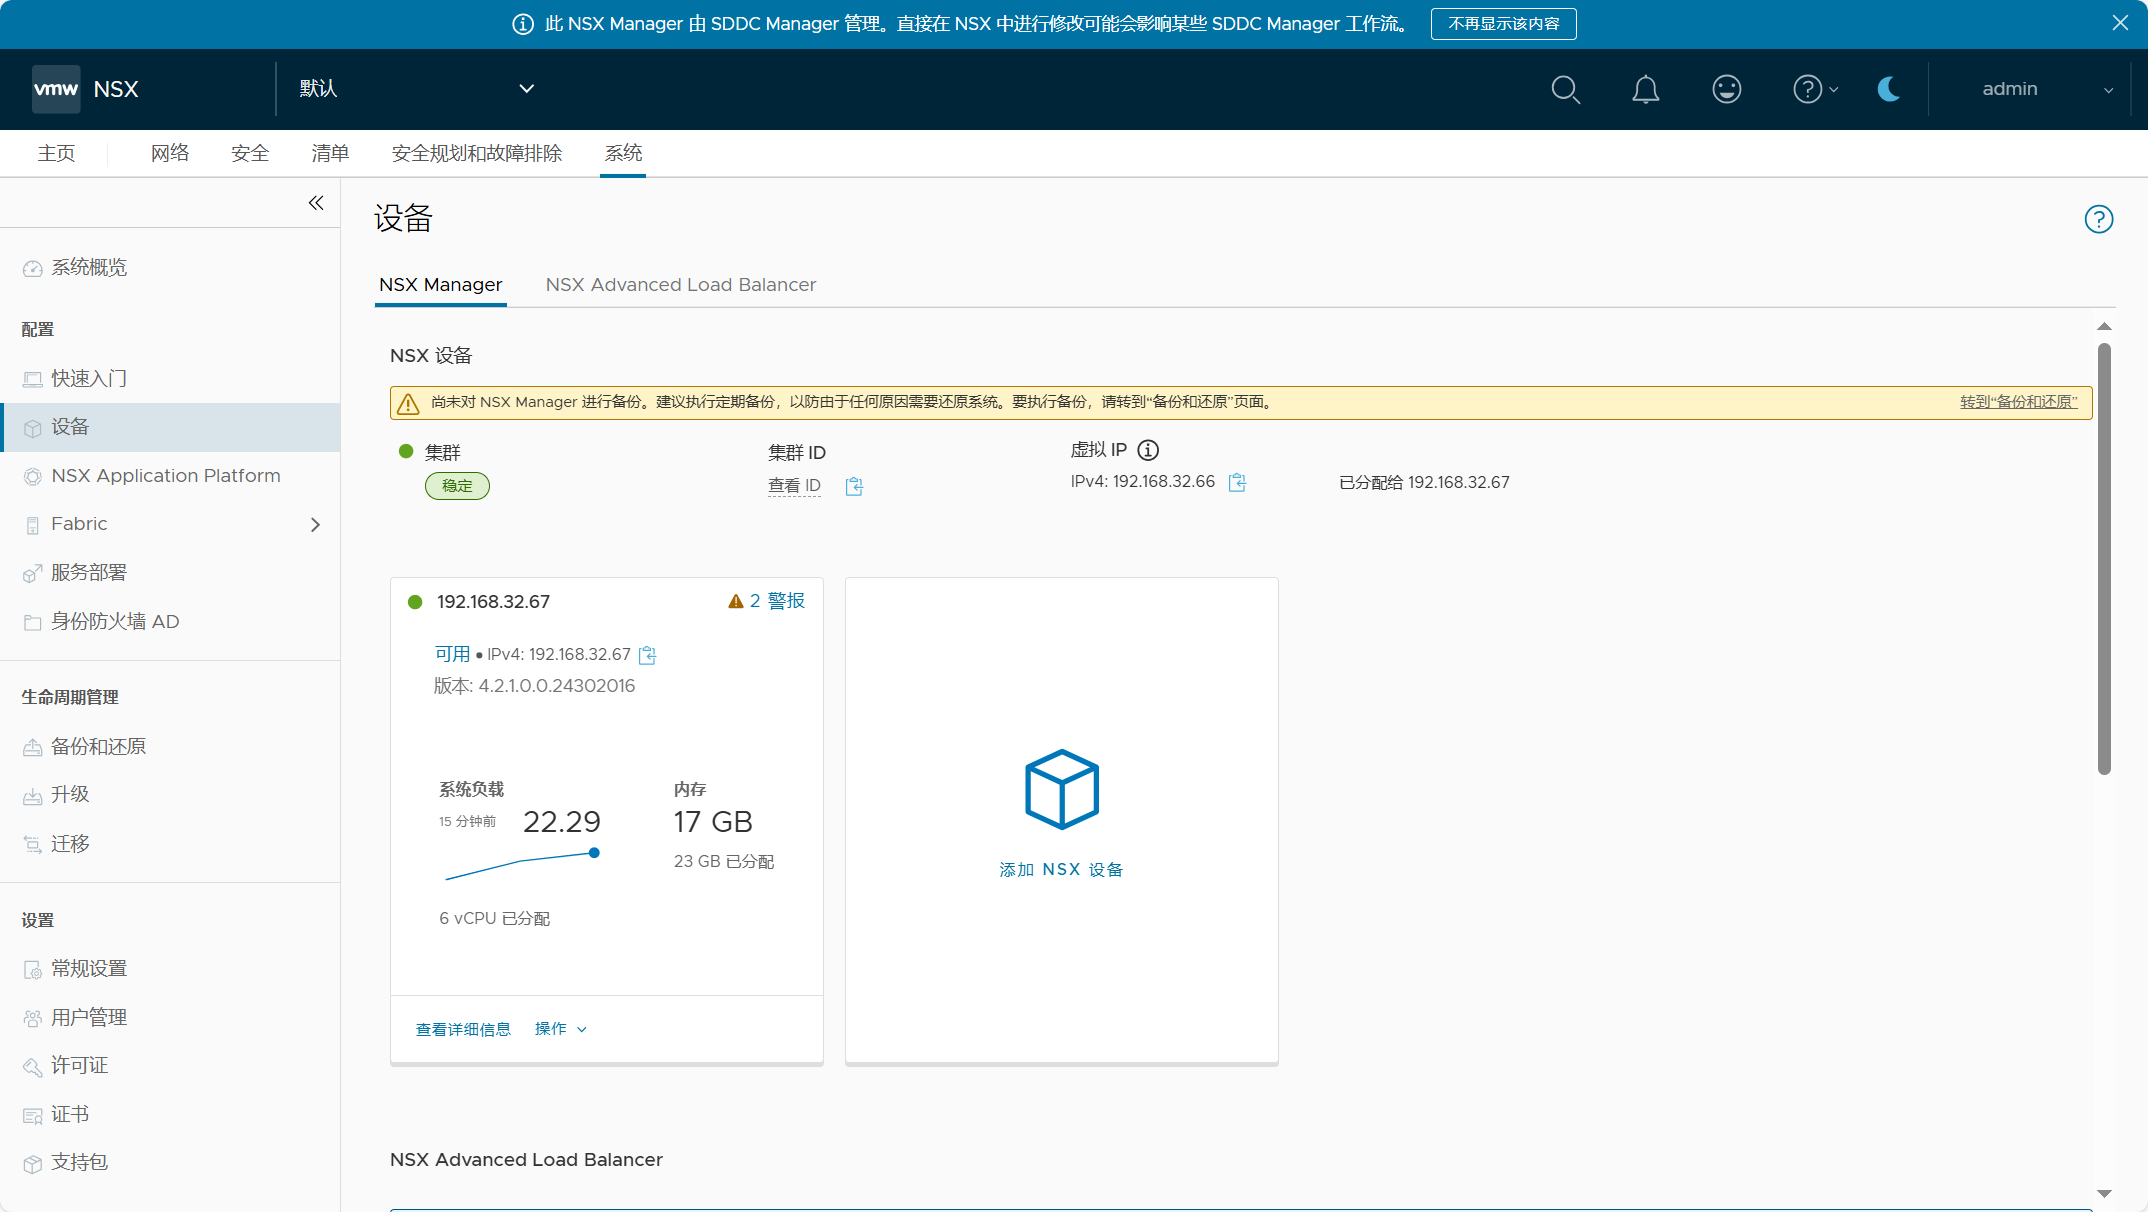Dismiss the SDDC Manager banner
Screen dimensions: 2148x1212
point(2120,23)
